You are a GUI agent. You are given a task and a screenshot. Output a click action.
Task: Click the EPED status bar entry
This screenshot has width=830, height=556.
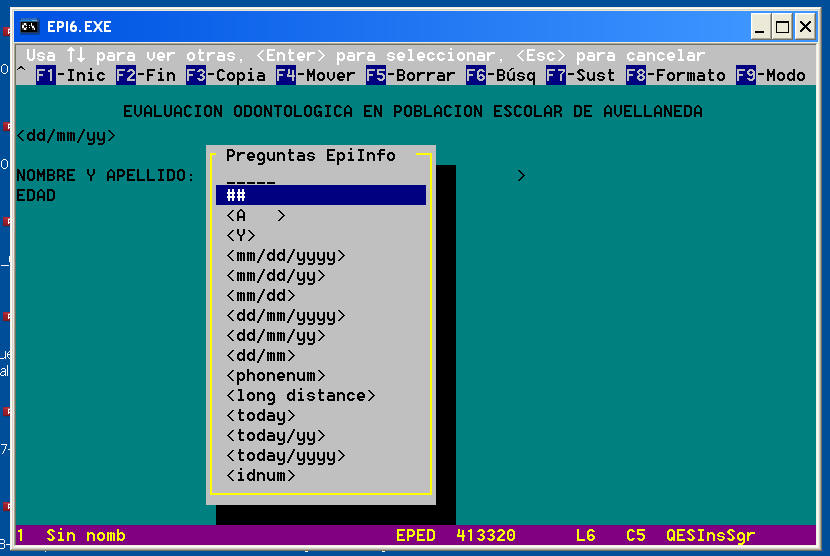point(416,535)
